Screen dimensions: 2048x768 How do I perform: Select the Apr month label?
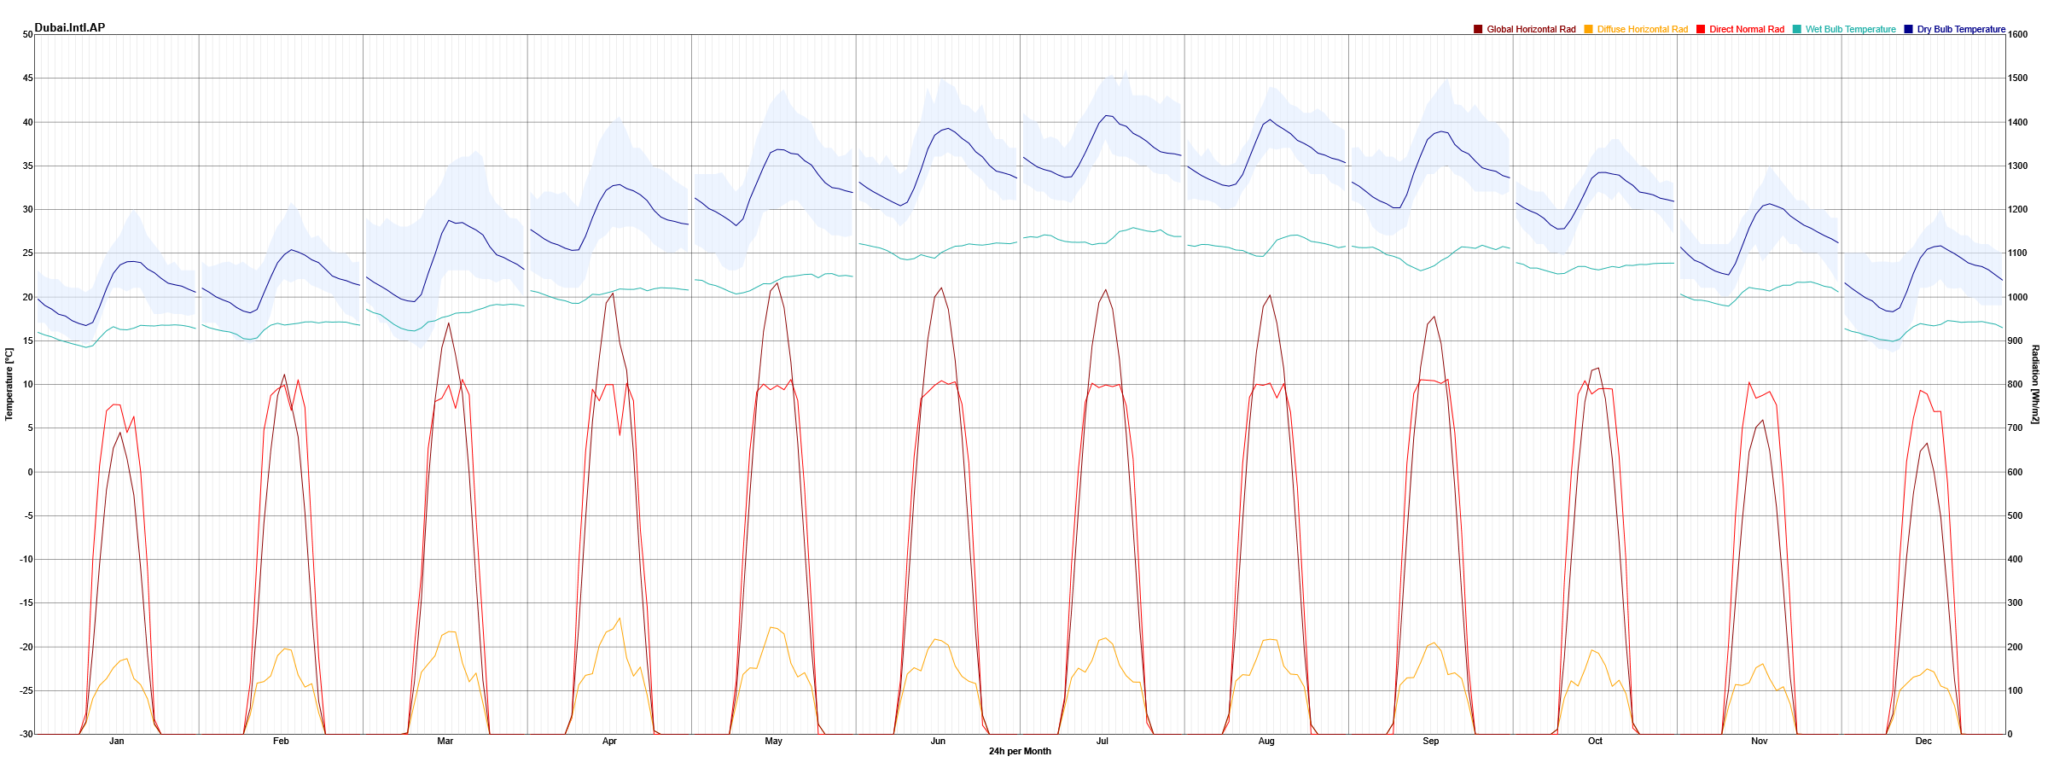coord(609,741)
